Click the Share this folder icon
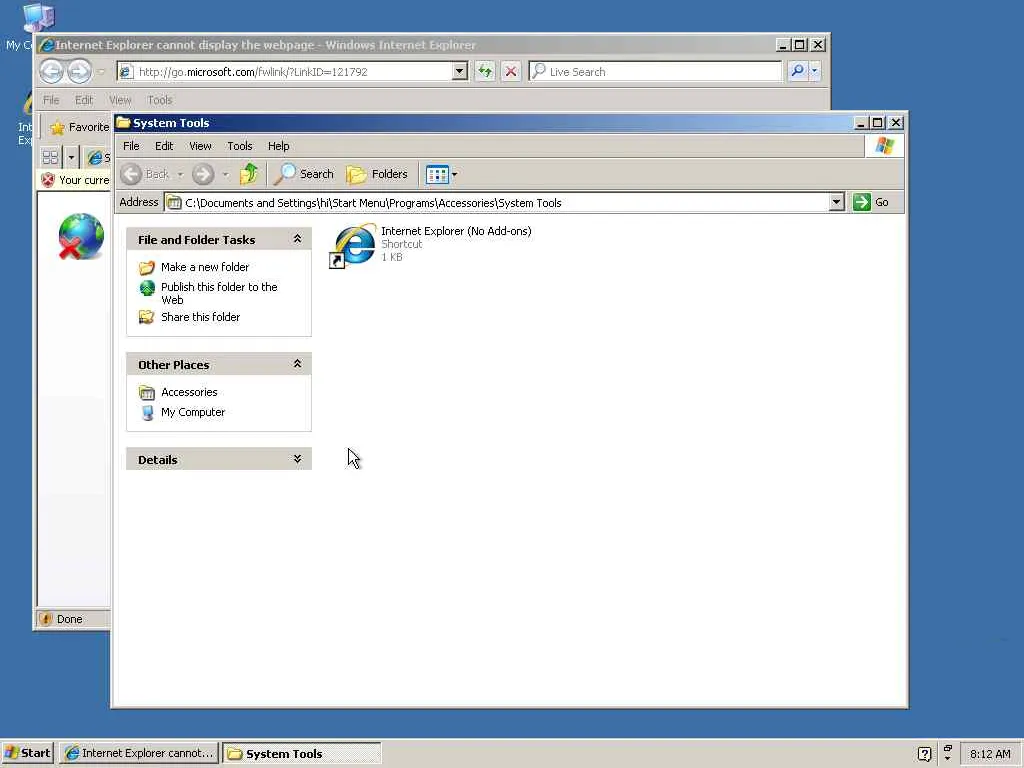 coord(147,317)
